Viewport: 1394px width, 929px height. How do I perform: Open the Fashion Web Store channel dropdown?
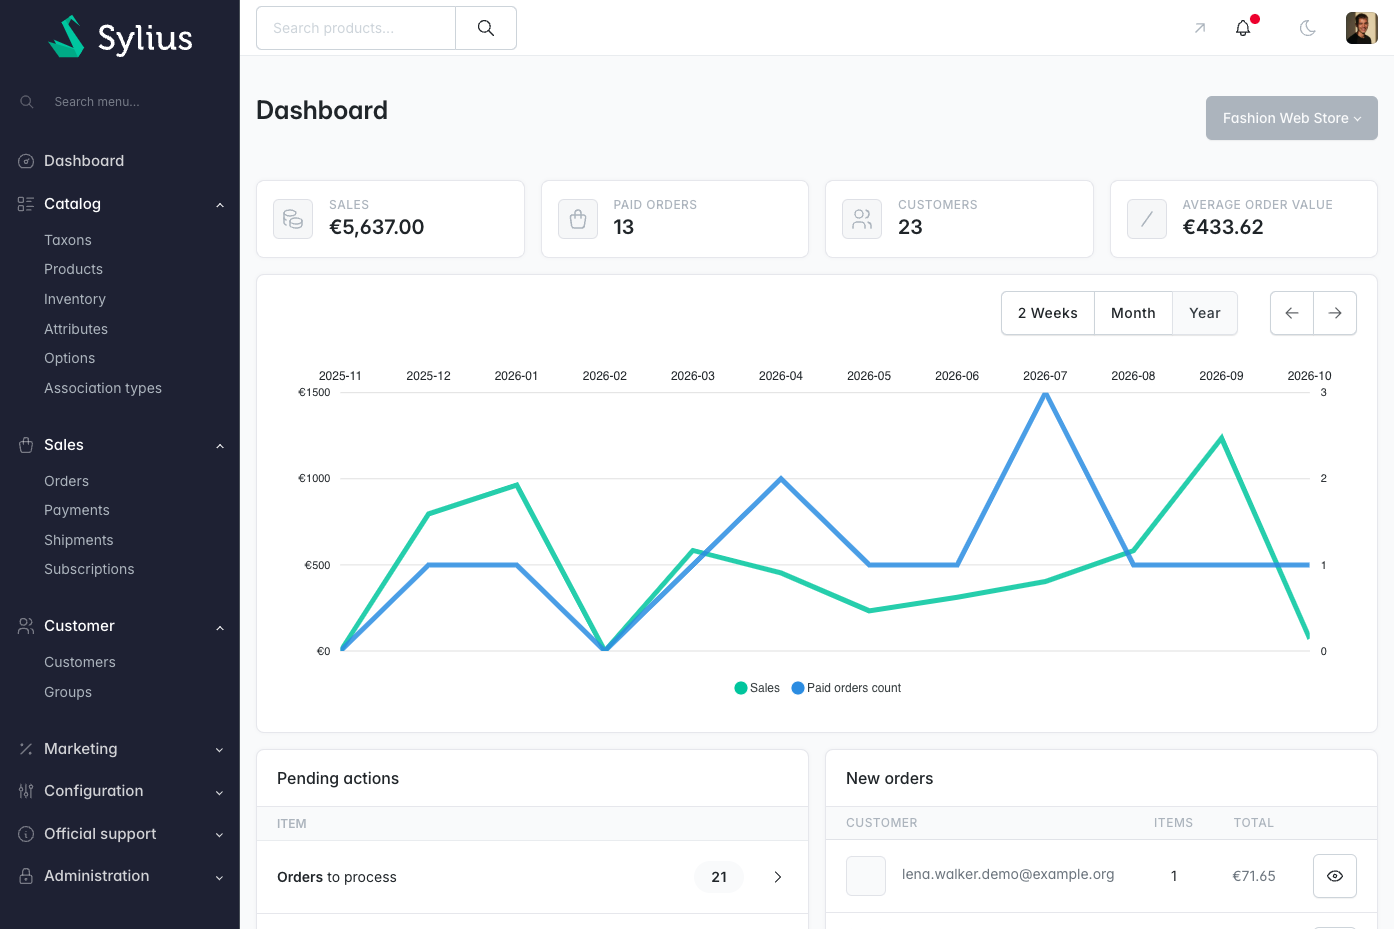1291,118
